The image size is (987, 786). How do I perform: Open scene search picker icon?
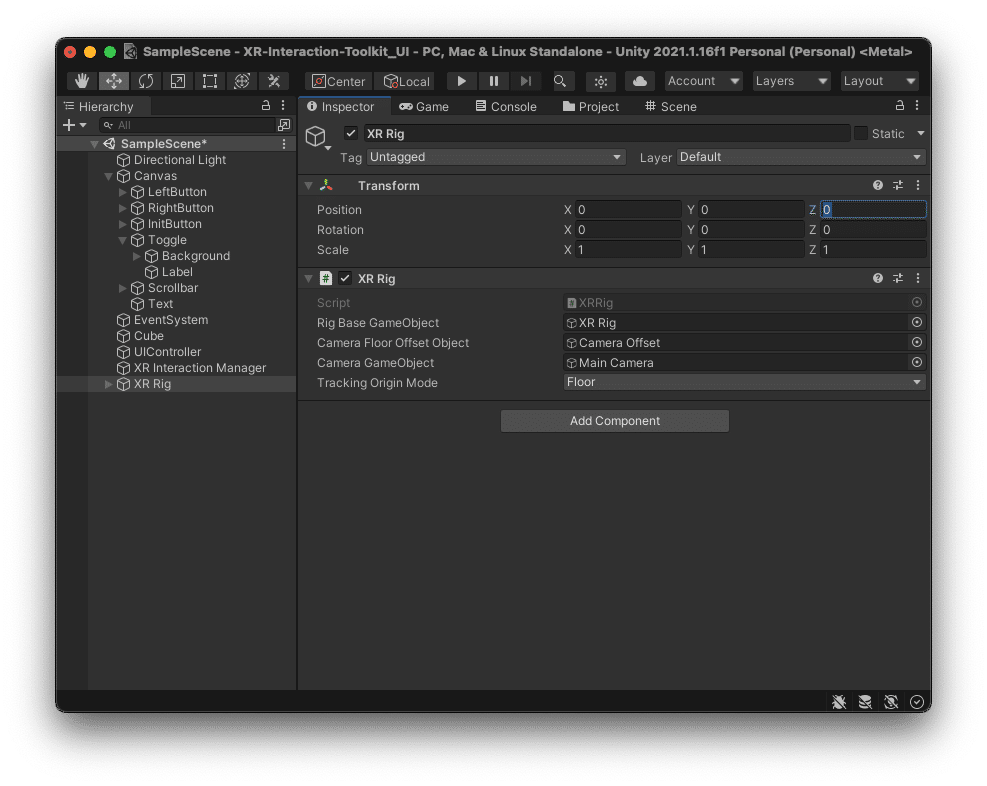(284, 125)
